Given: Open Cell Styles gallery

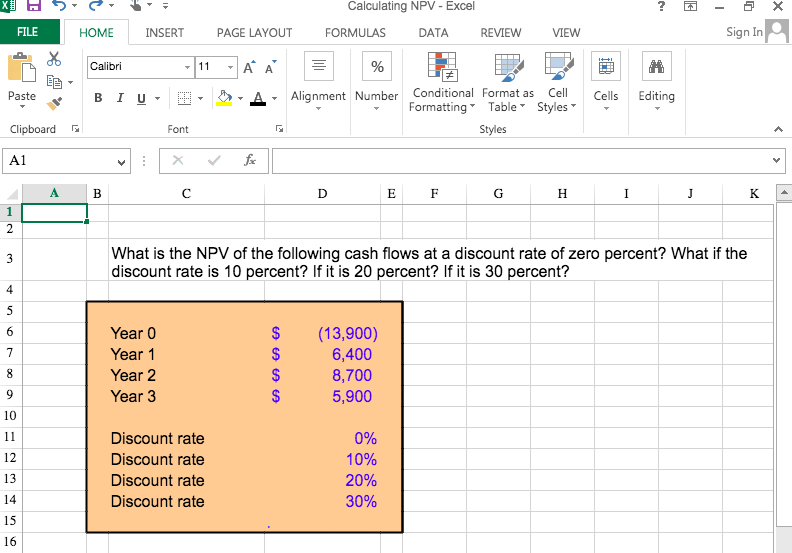Looking at the screenshot, I should click(557, 82).
